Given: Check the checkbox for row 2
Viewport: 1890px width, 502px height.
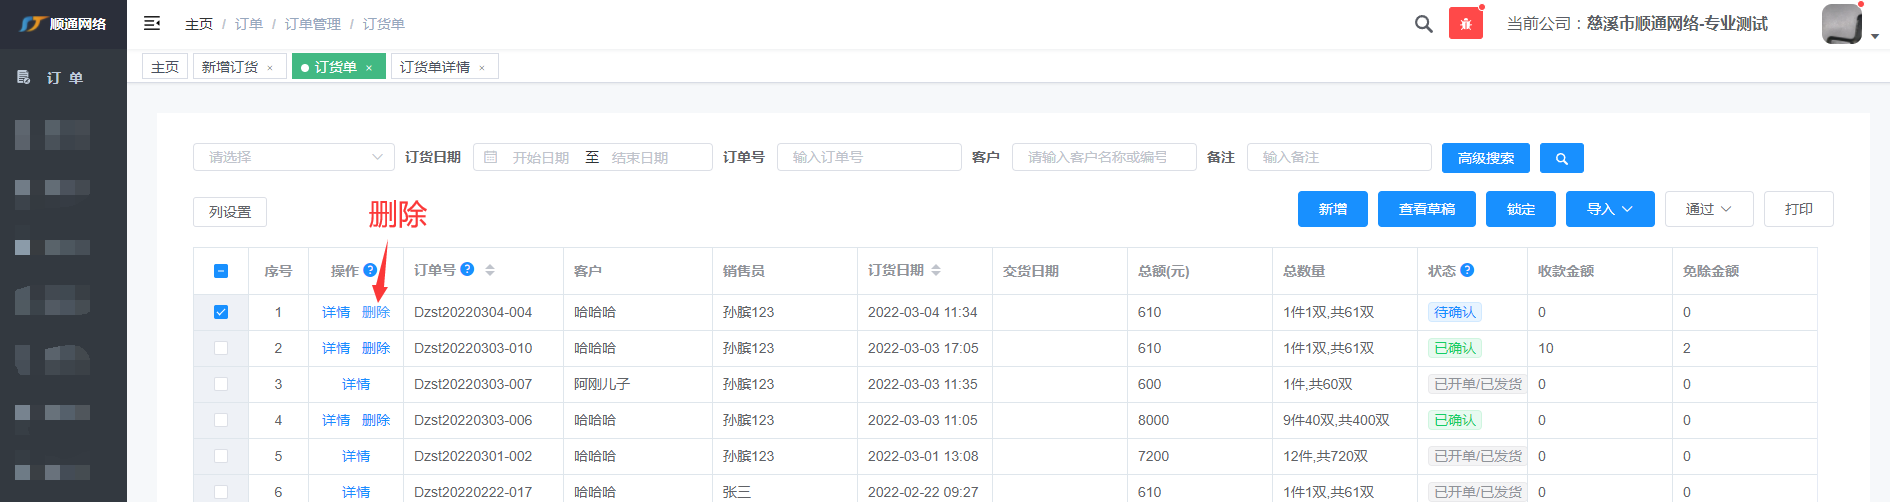Looking at the screenshot, I should [x=221, y=348].
